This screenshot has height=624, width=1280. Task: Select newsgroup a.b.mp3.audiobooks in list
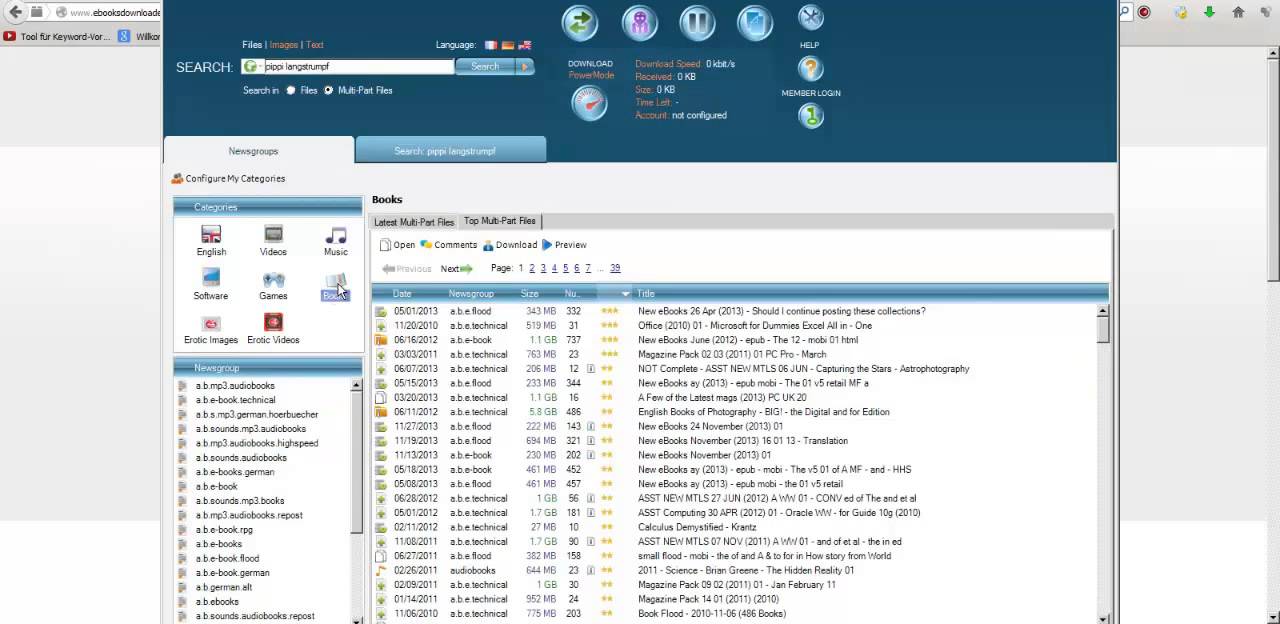[235, 386]
